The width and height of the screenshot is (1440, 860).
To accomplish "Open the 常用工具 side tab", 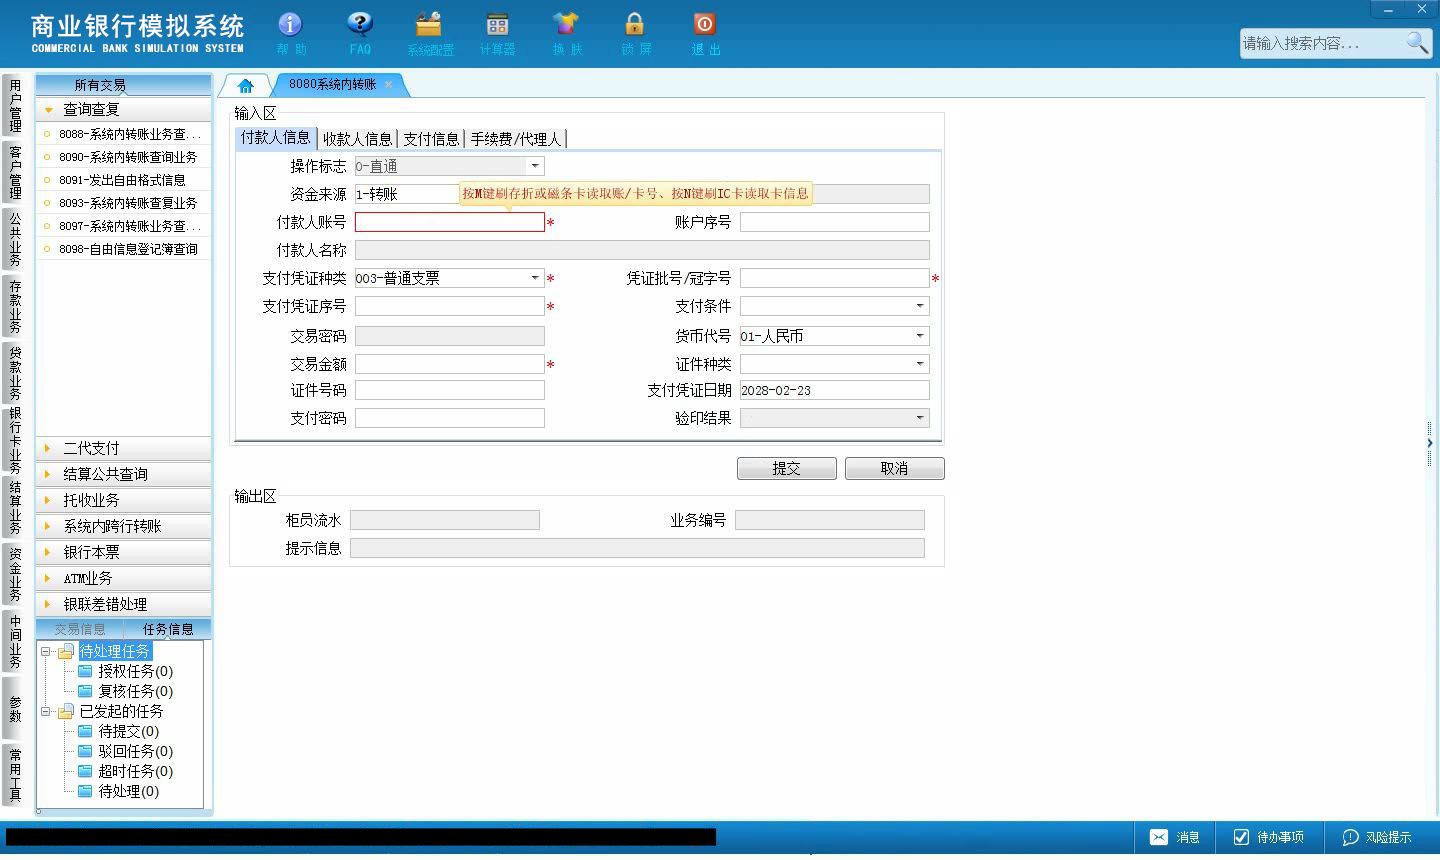I will point(14,774).
